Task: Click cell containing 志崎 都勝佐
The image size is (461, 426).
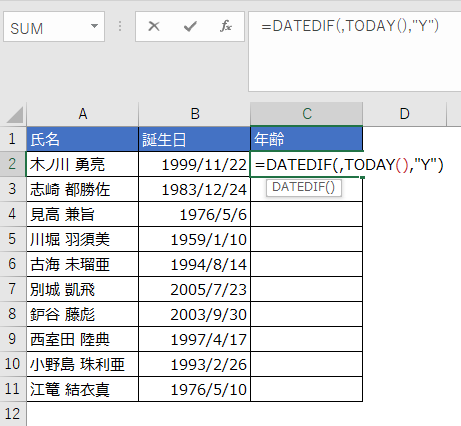Action: click(x=82, y=189)
